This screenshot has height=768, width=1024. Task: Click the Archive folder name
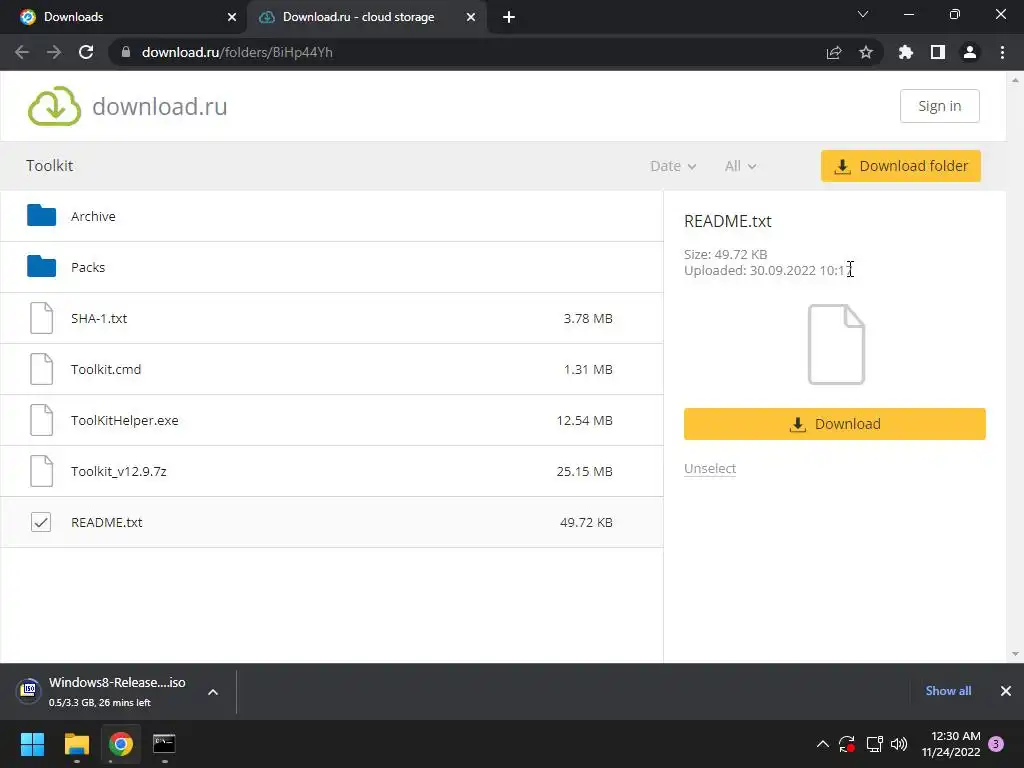[x=93, y=216]
